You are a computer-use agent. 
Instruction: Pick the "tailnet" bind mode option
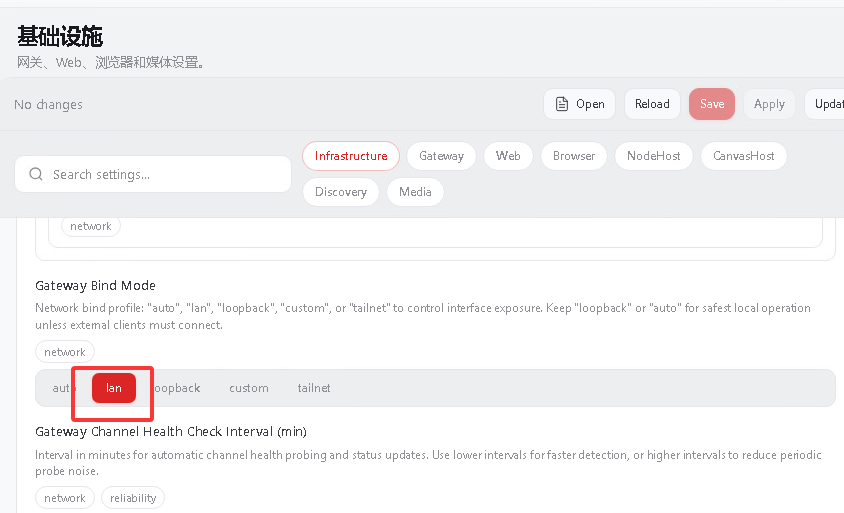pyautogui.click(x=314, y=388)
